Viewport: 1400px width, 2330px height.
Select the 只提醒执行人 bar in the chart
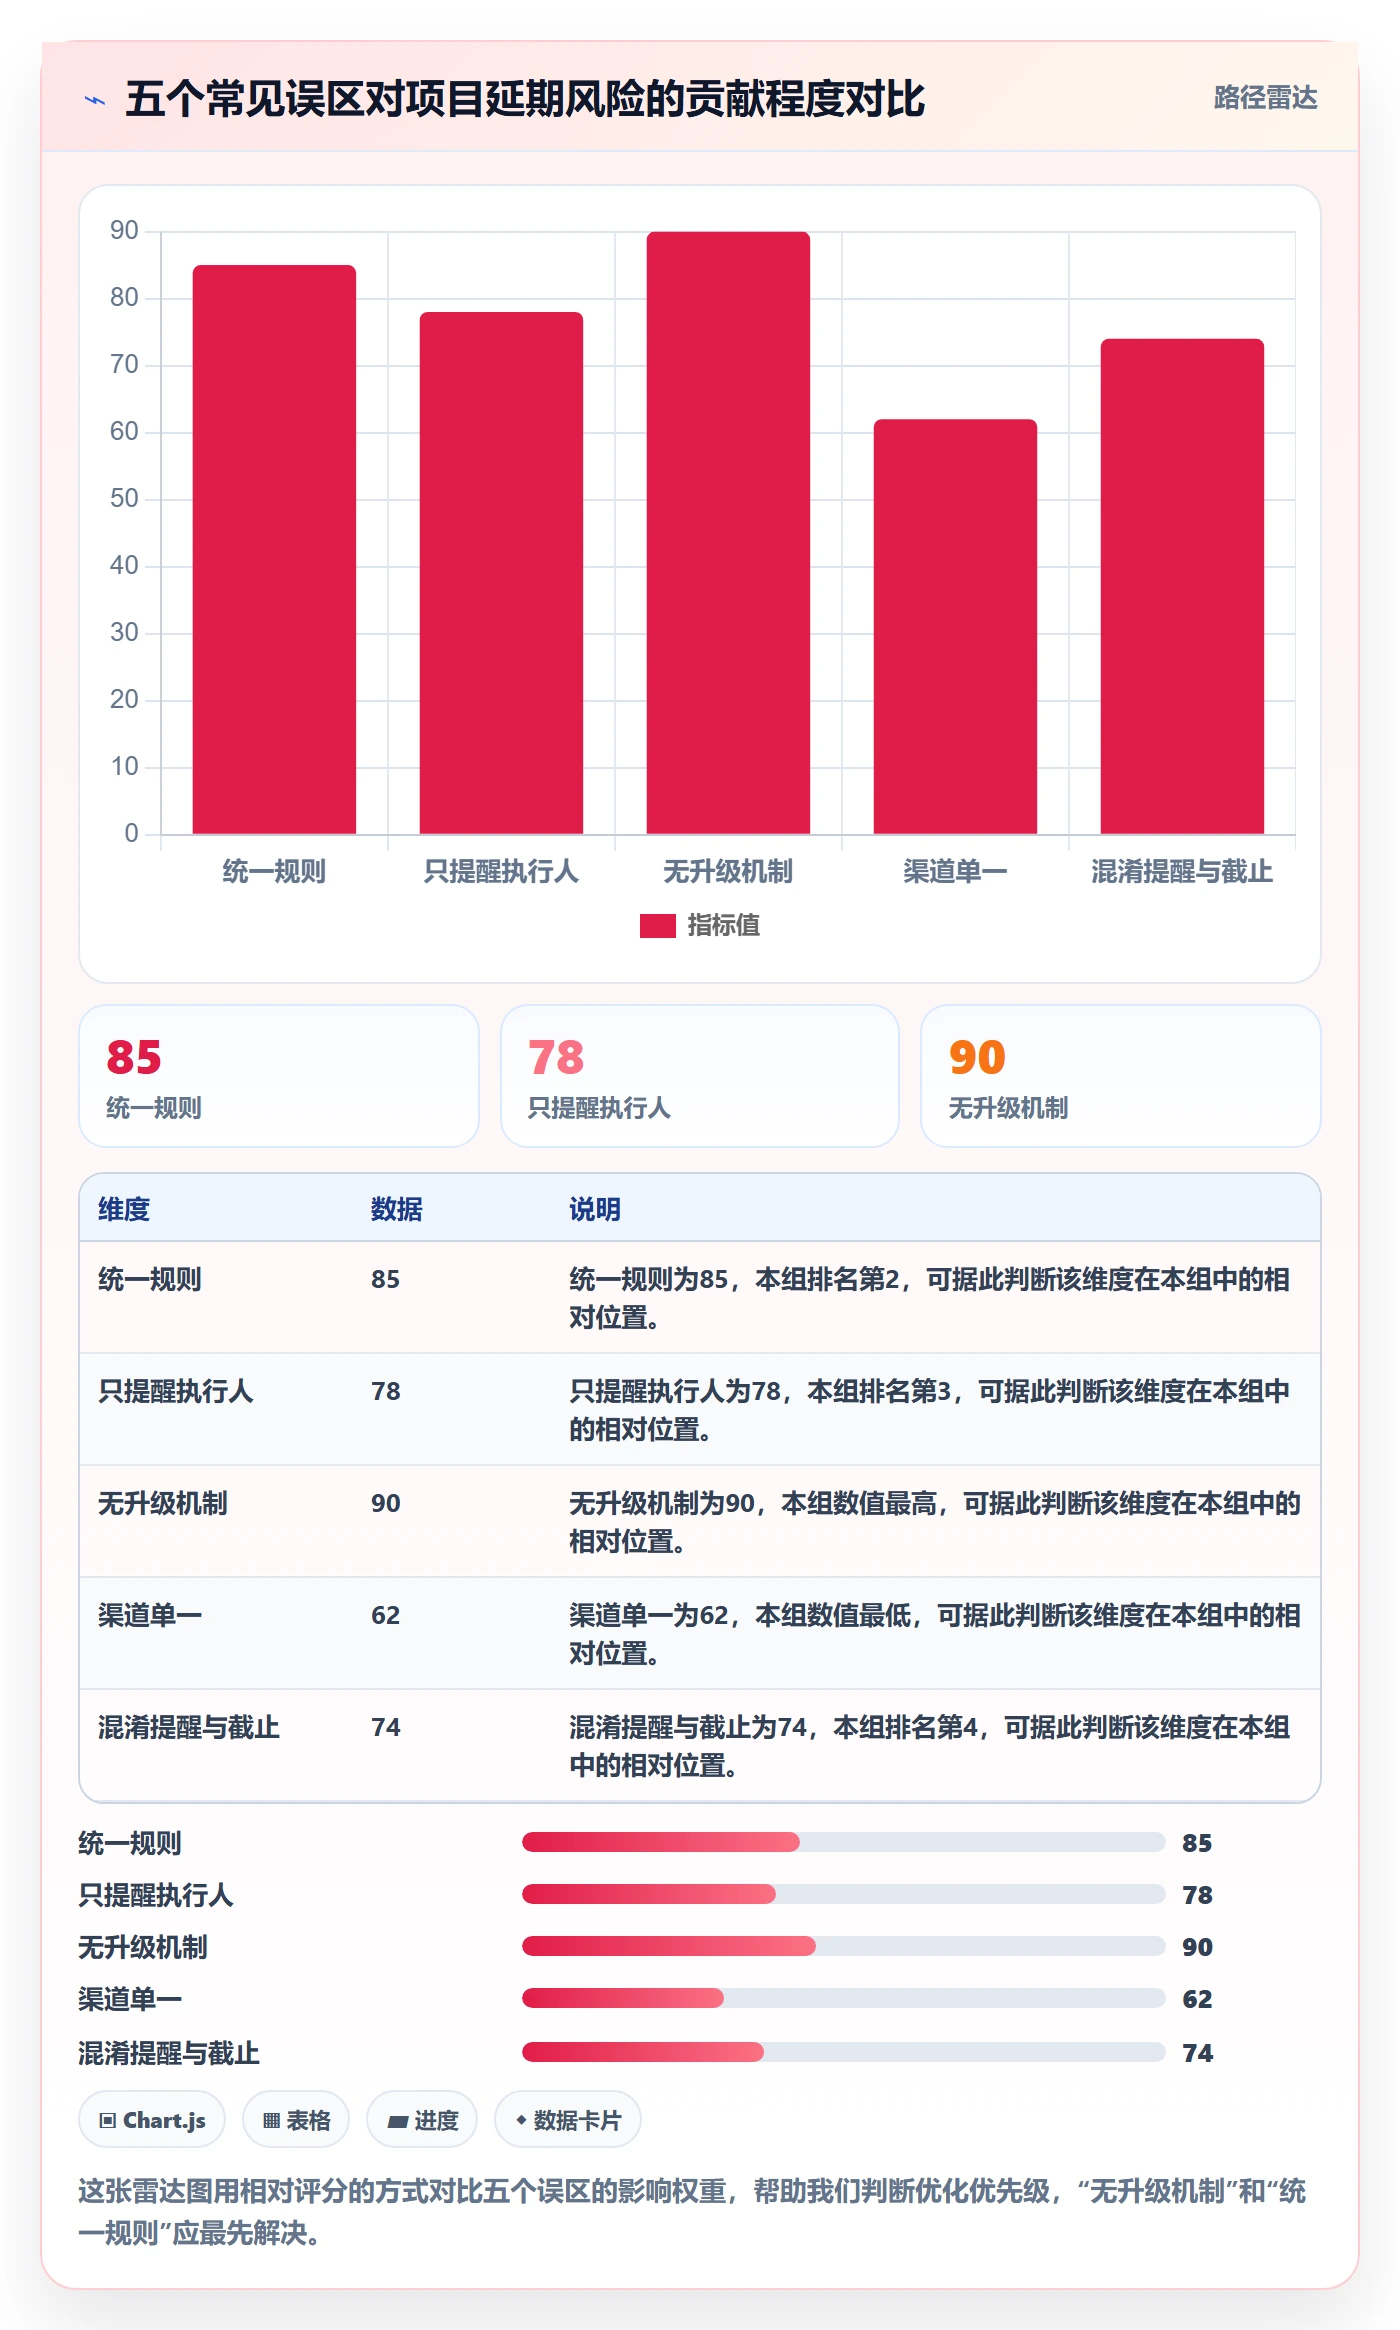click(501, 573)
